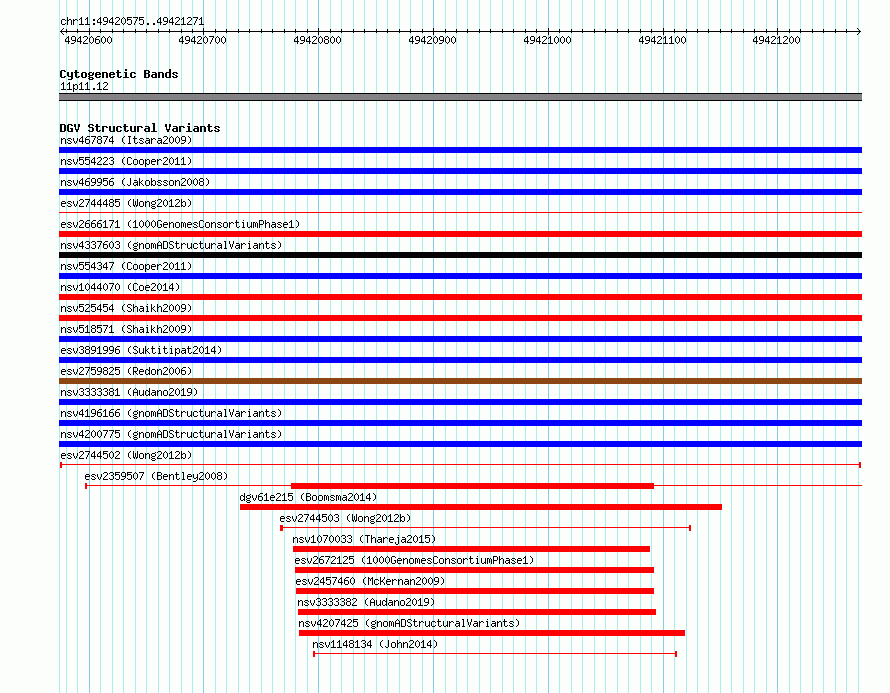Select nsv4200775 (gnomADStructuralVariants) label

point(171,434)
